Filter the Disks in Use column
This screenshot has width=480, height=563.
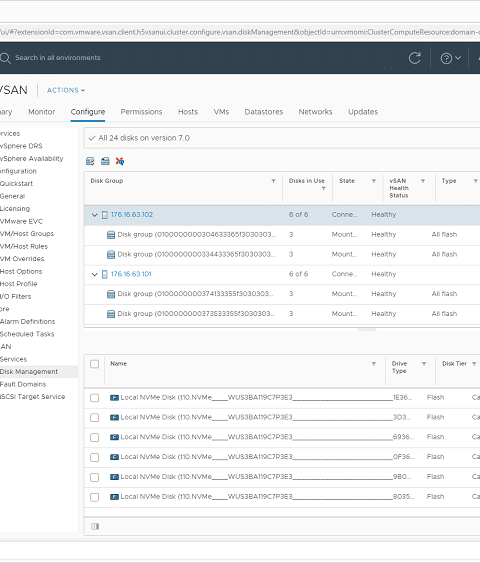(323, 188)
